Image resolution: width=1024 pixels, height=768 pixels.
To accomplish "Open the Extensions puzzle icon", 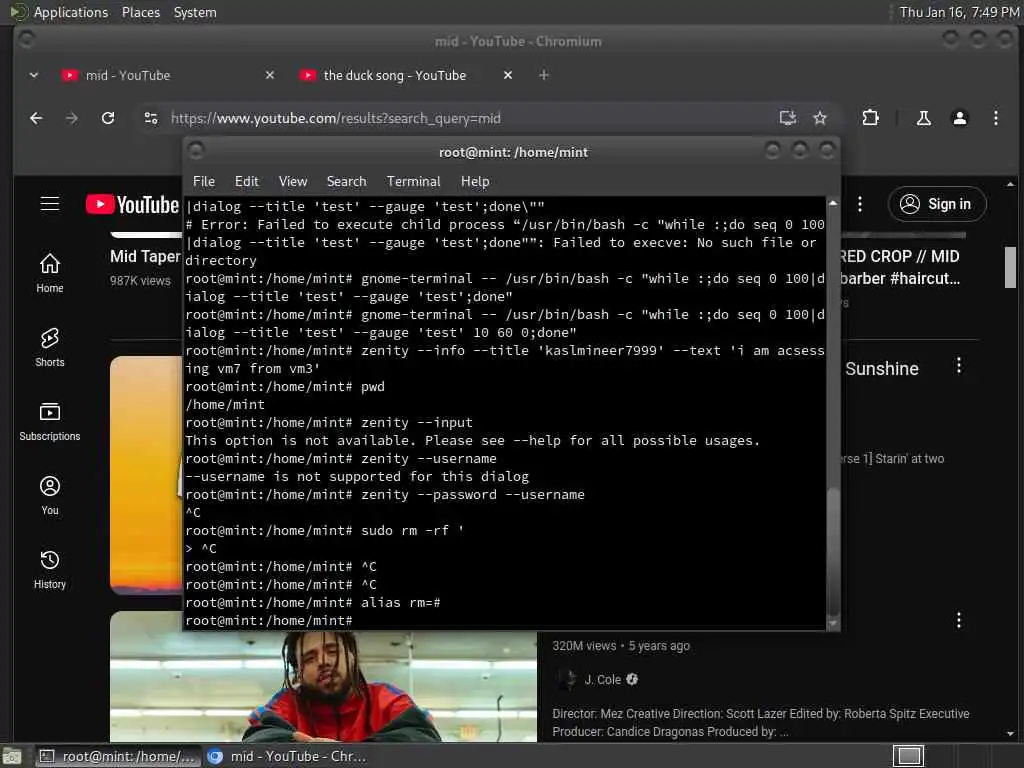I will (x=871, y=118).
